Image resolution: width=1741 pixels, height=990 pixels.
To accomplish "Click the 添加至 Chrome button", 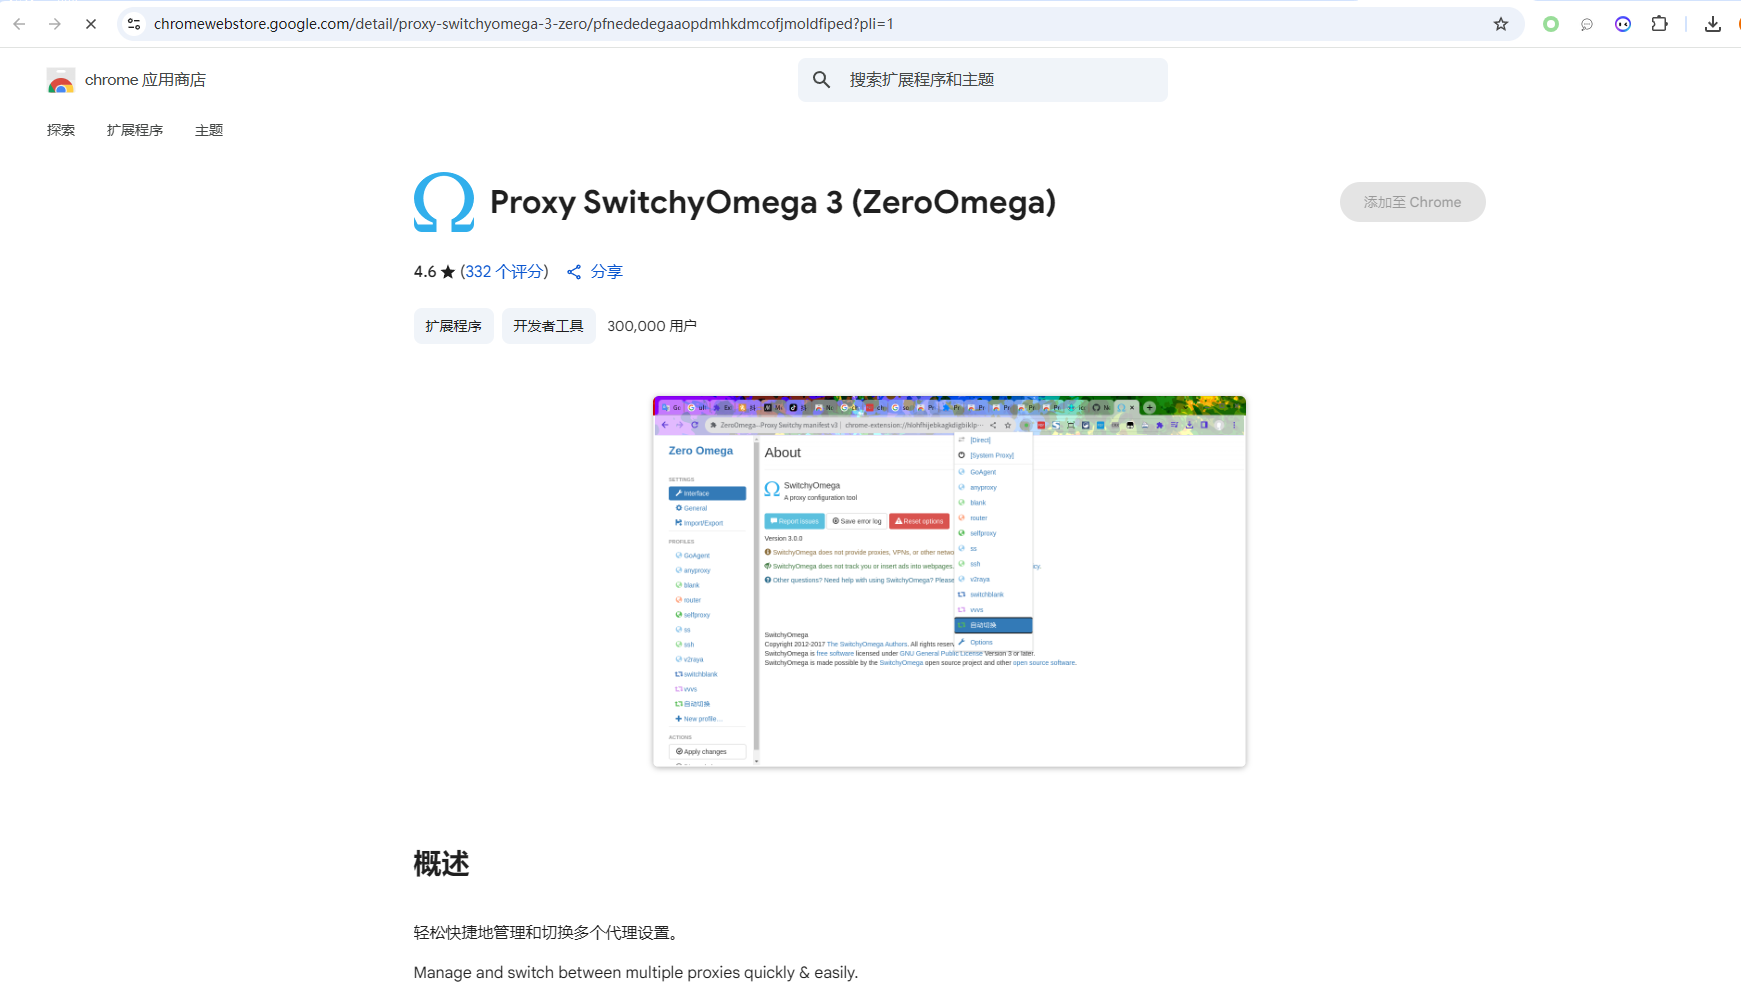I will tap(1412, 202).
